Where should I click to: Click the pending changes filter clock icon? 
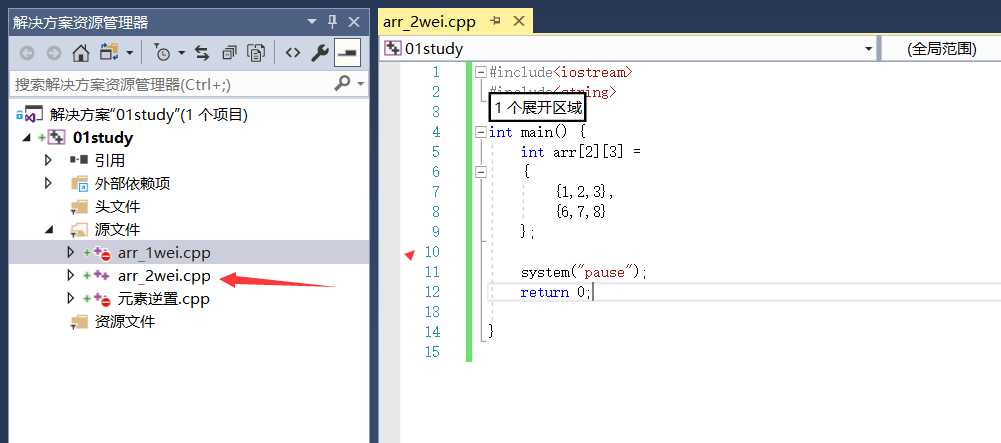(x=162, y=54)
